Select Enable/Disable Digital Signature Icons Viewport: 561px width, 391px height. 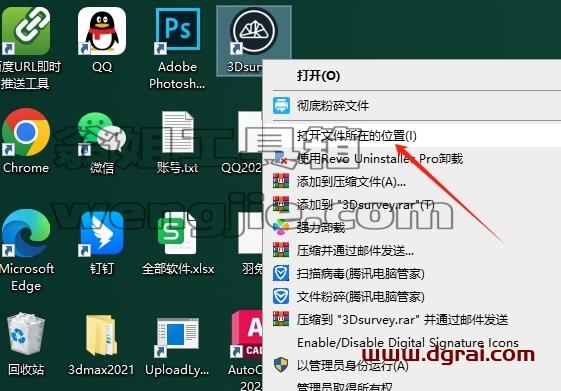pyautogui.click(x=411, y=342)
